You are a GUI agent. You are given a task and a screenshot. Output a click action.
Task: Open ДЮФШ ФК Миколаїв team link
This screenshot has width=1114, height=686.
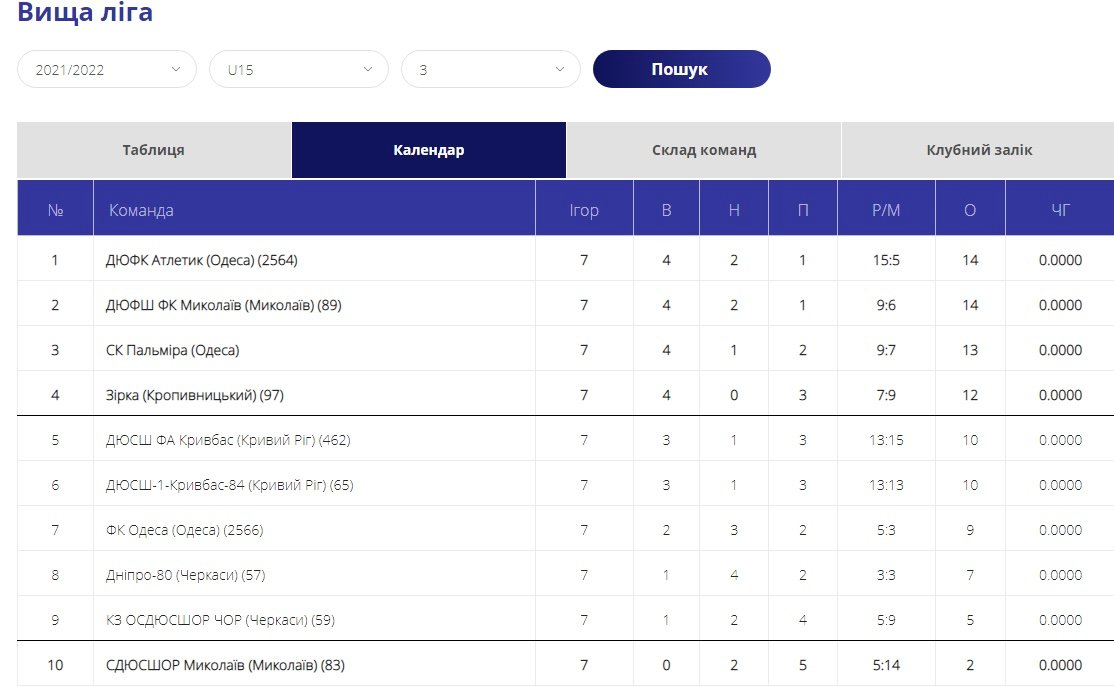(x=223, y=305)
